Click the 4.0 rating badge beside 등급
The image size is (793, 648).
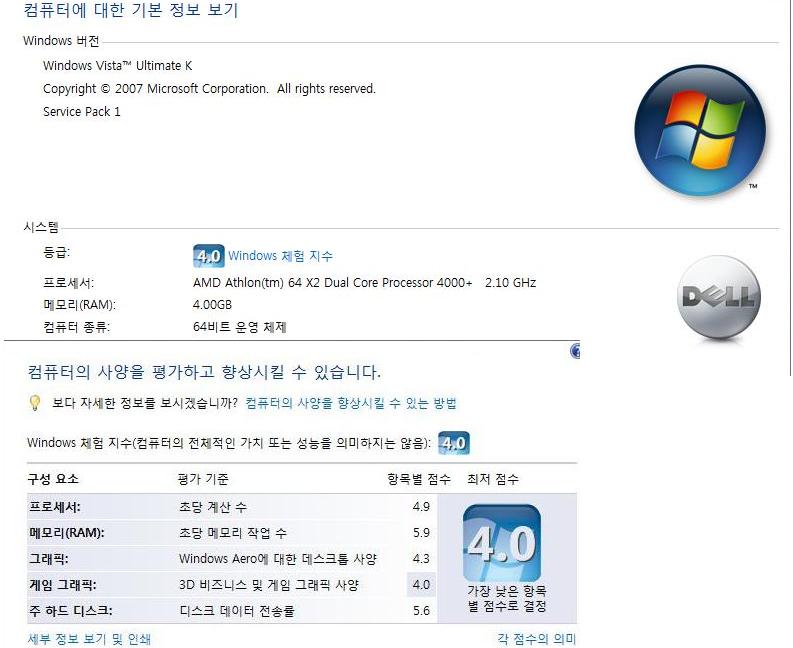(208, 256)
